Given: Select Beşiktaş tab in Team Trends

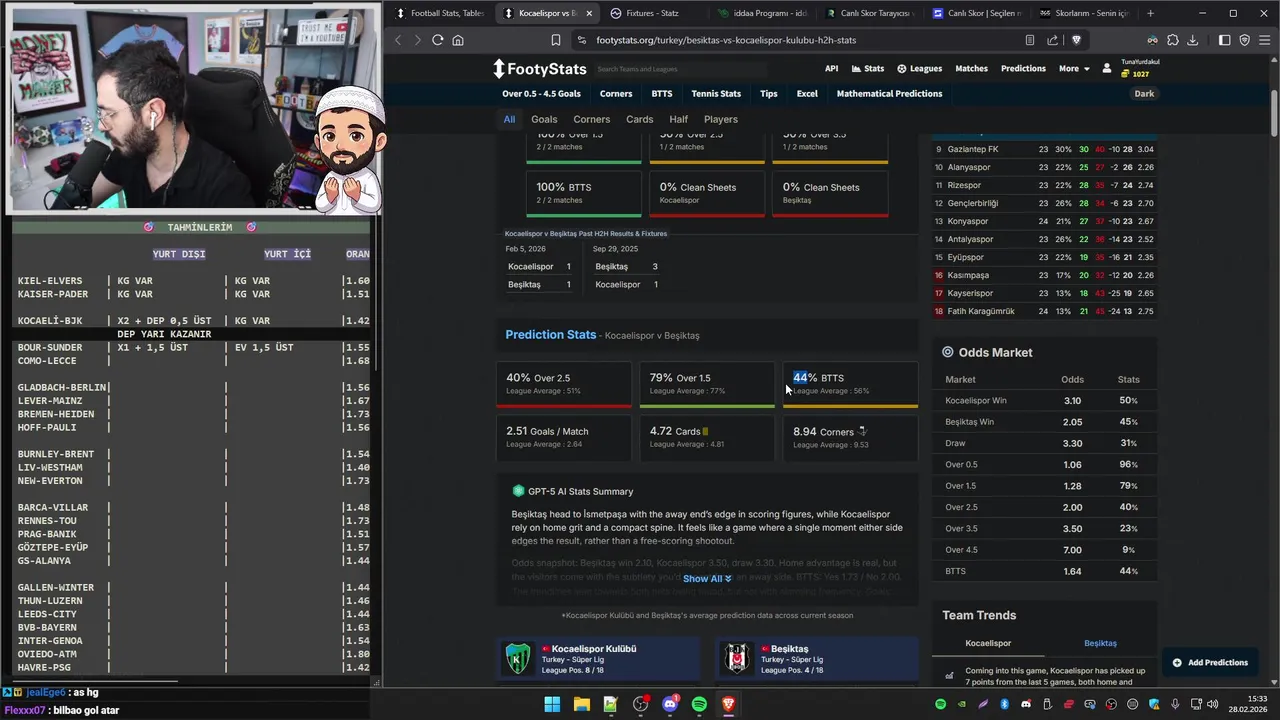Looking at the screenshot, I should (x=1100, y=643).
